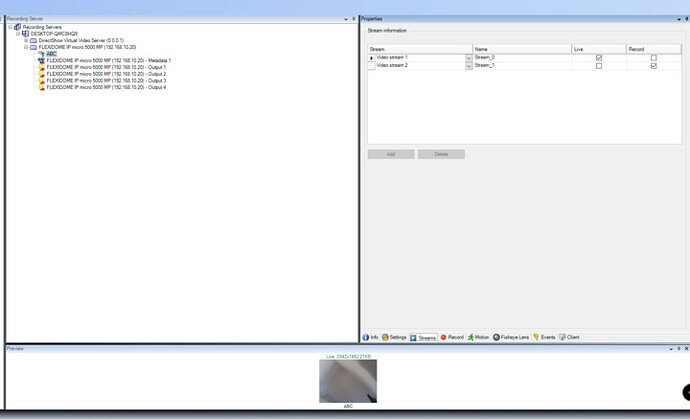Go to the Events tab
Viewport: 690px width, 419px height.
tap(544, 337)
